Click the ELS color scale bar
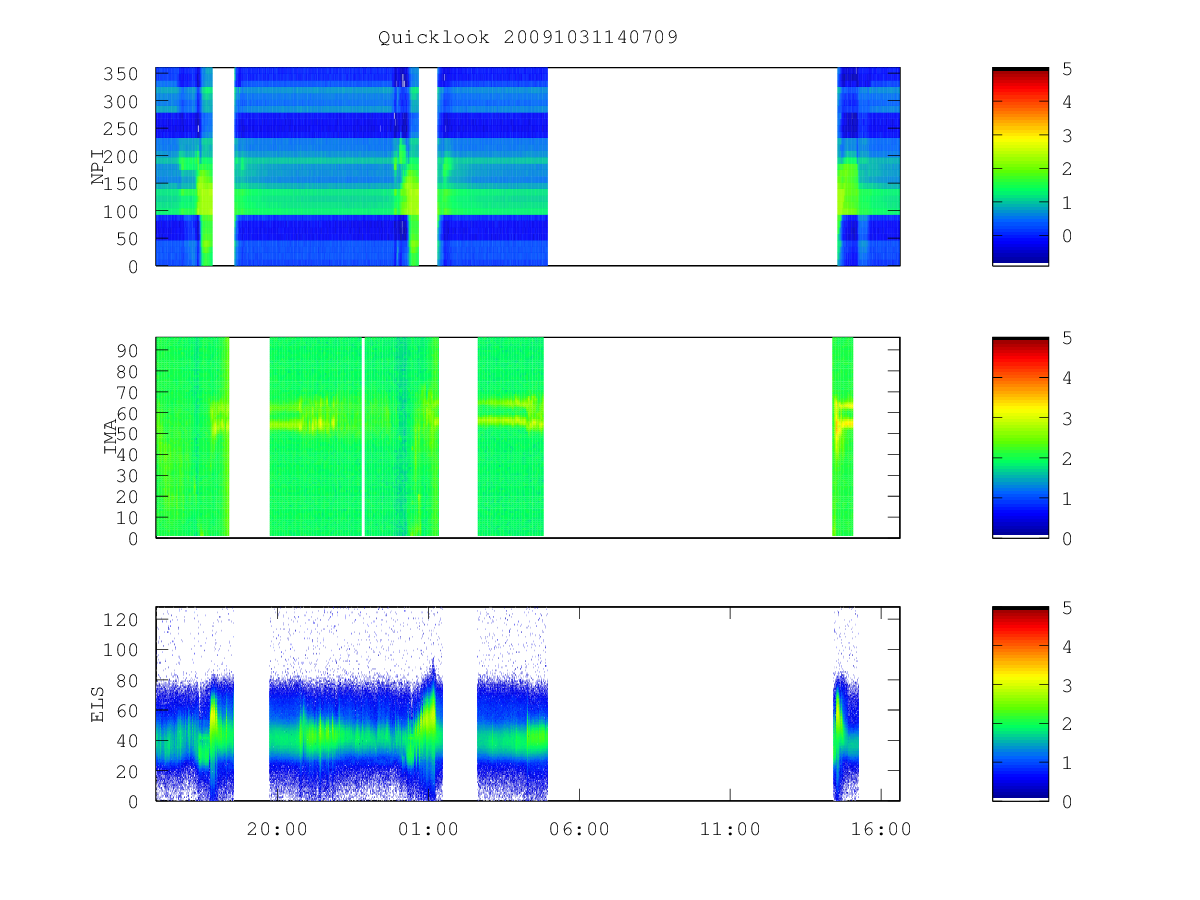 (x=1020, y=704)
